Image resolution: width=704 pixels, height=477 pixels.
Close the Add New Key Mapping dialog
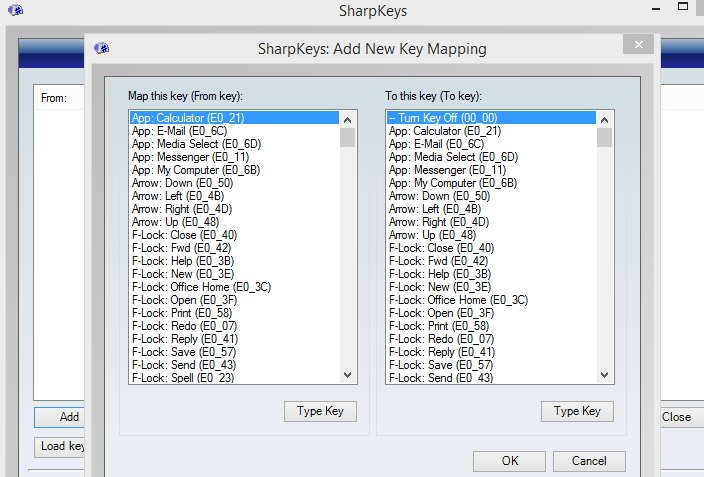[x=638, y=44]
